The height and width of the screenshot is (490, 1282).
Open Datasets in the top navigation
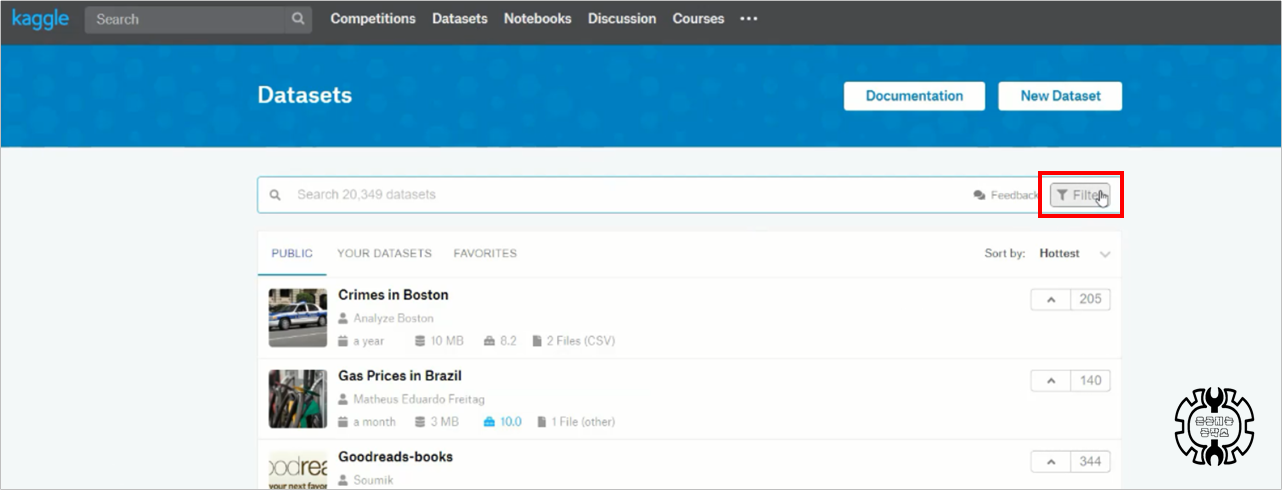pyautogui.click(x=460, y=19)
